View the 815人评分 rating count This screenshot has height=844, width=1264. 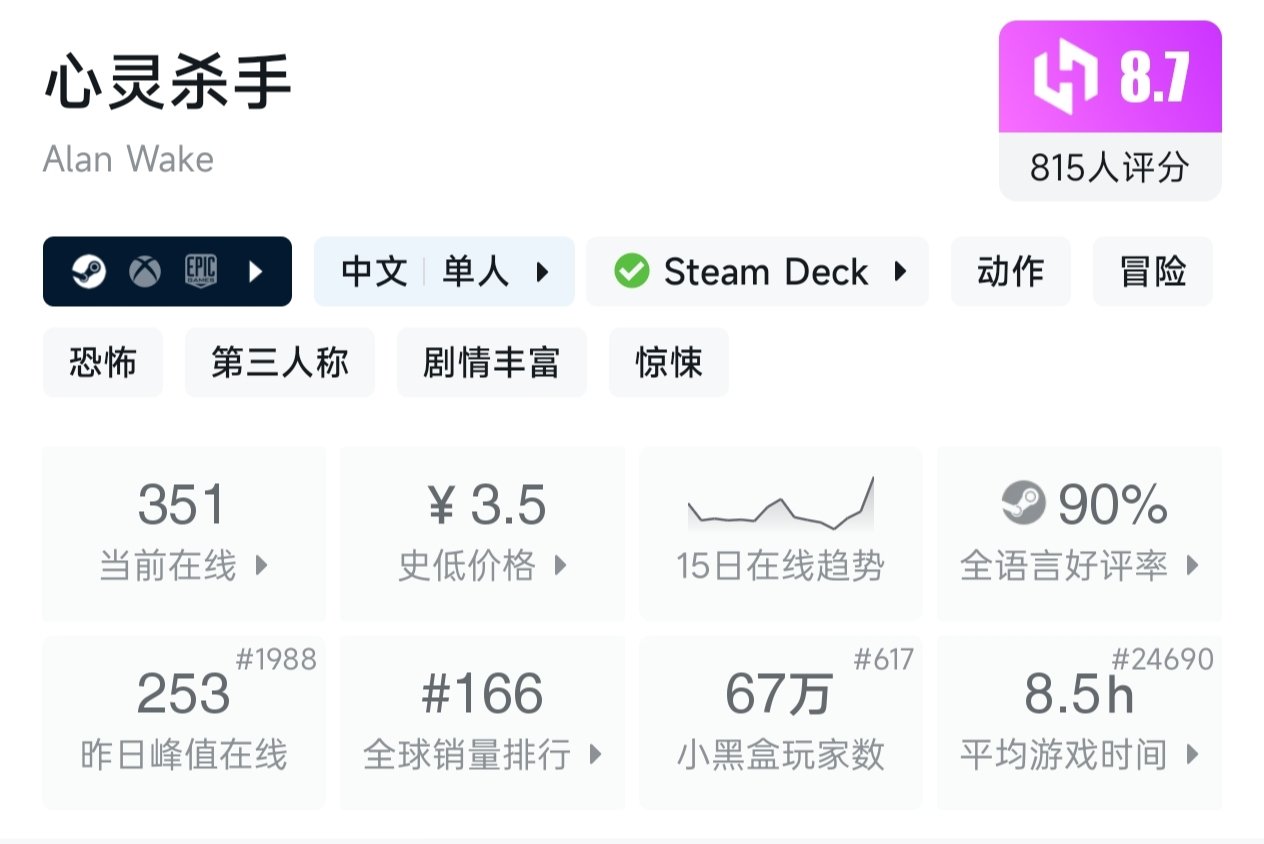pyautogui.click(x=1109, y=167)
